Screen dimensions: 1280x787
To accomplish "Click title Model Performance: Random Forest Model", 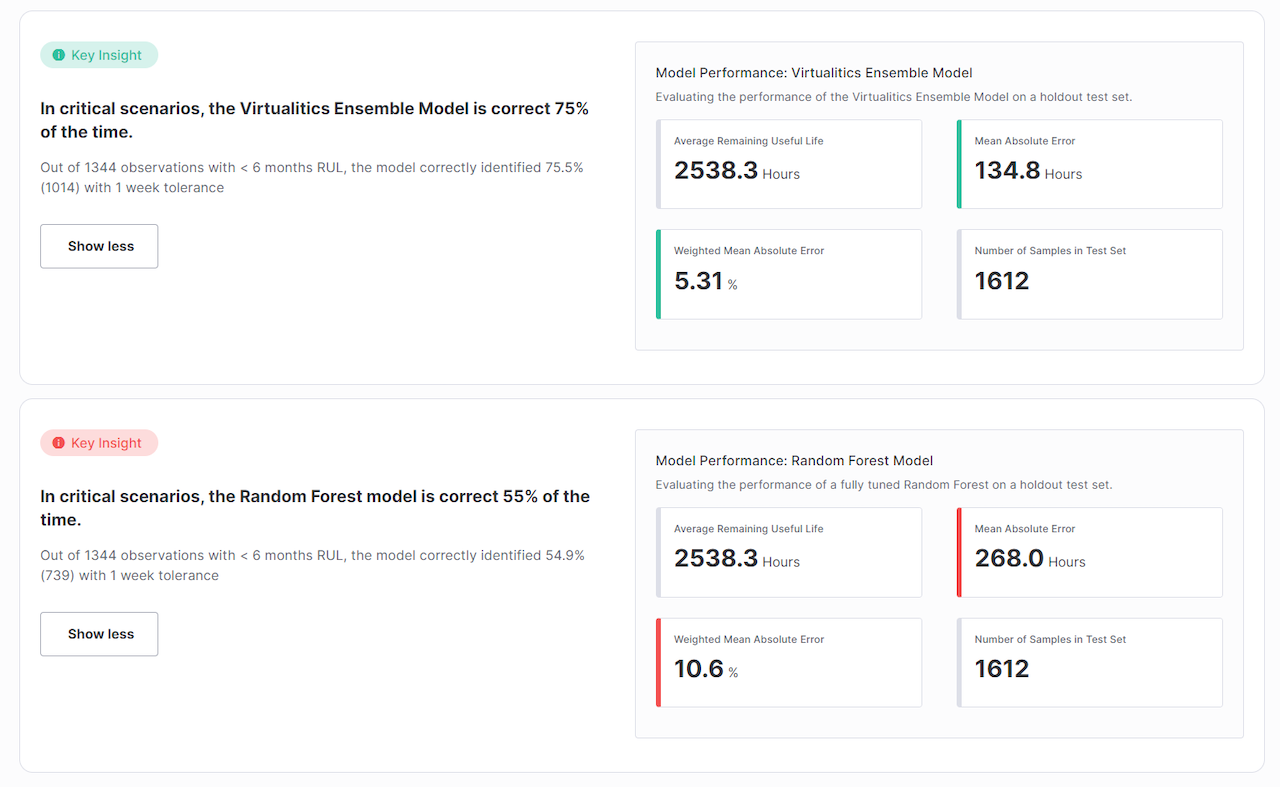I will [x=794, y=461].
